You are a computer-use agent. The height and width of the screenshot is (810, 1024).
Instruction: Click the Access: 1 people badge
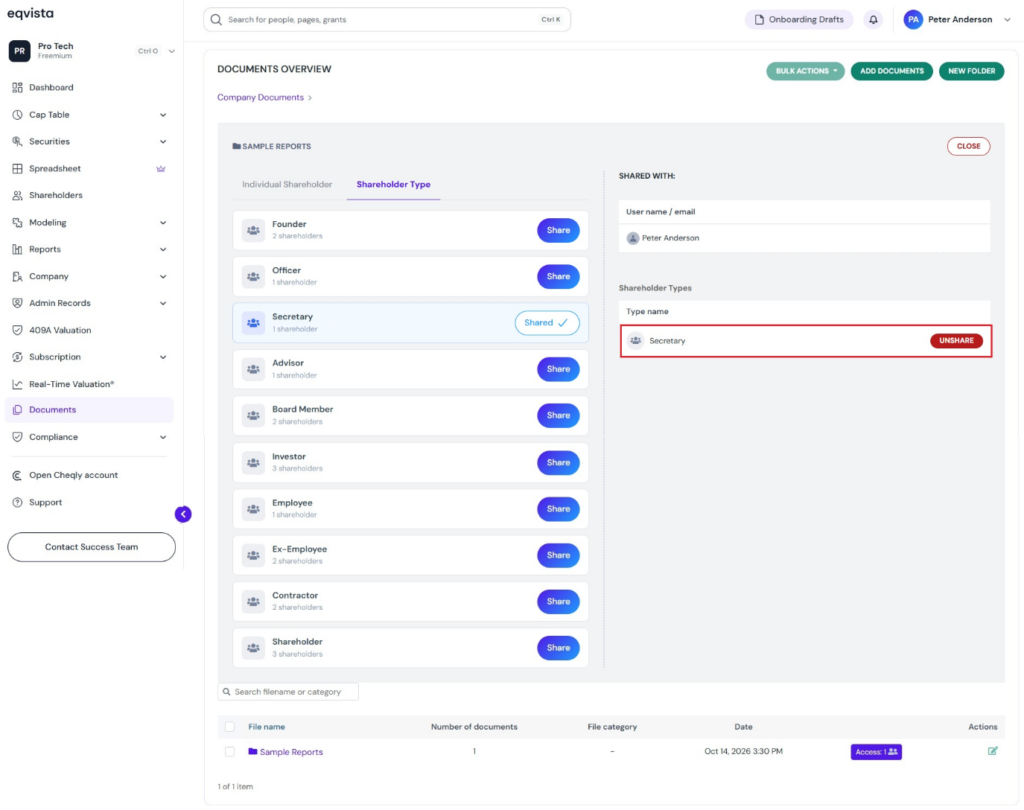[x=876, y=752]
